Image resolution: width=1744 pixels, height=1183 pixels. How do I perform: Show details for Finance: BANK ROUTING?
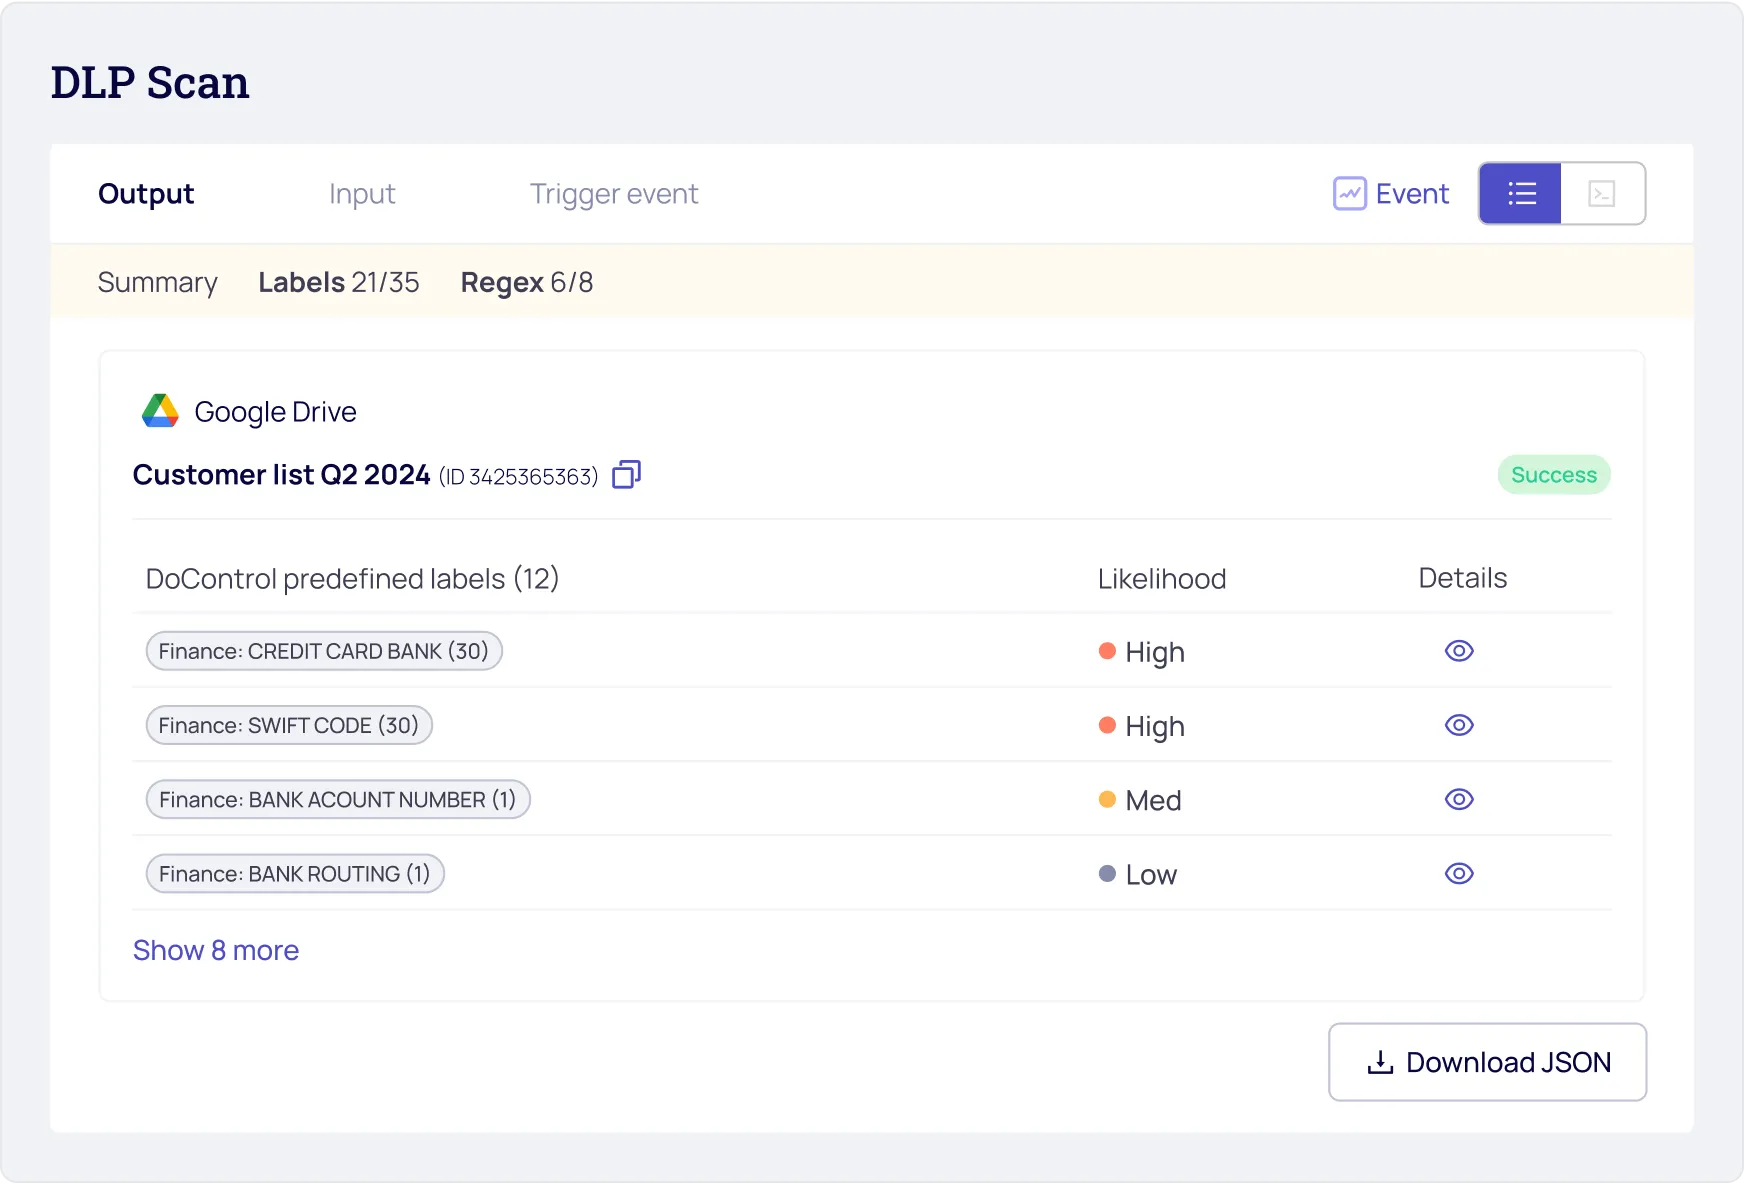[1459, 873]
